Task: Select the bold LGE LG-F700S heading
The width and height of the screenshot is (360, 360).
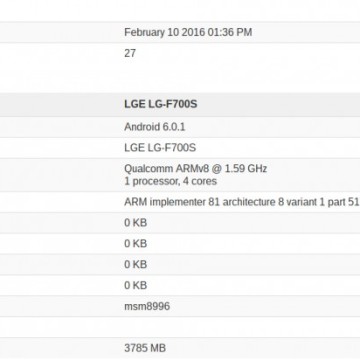Action: click(x=161, y=104)
